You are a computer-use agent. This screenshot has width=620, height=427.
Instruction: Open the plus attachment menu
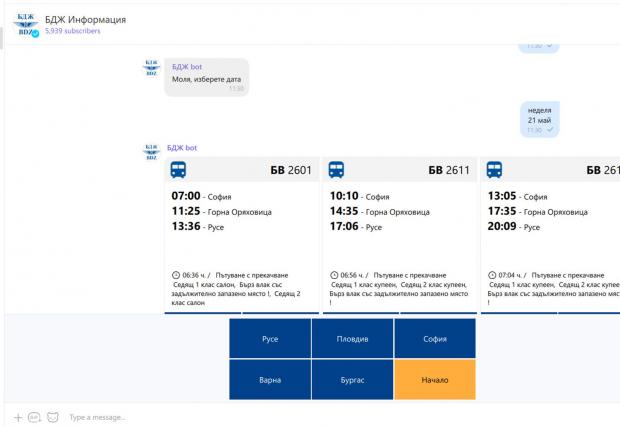click(x=18, y=417)
